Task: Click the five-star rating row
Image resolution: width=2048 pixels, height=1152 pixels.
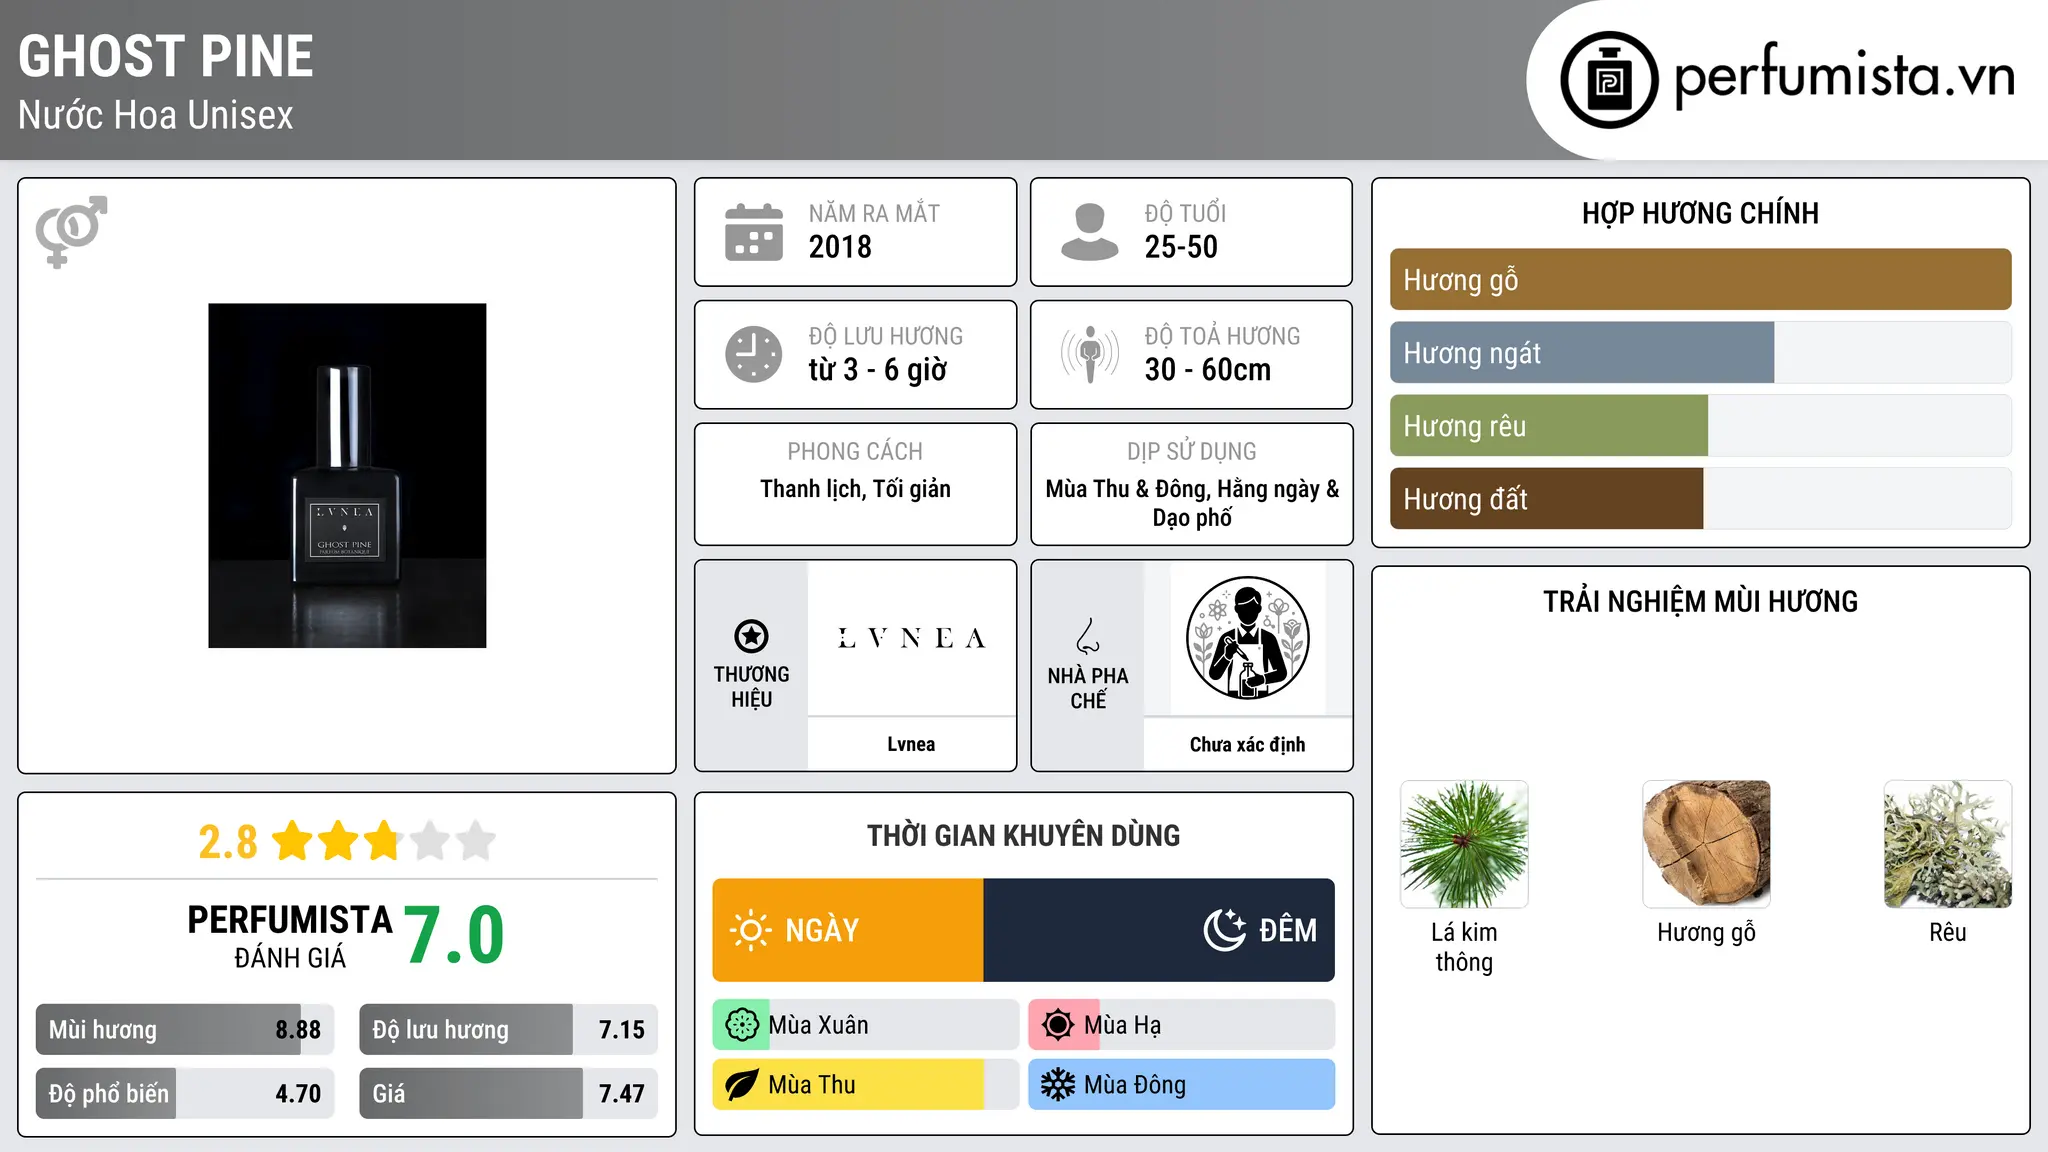Action: pos(384,841)
